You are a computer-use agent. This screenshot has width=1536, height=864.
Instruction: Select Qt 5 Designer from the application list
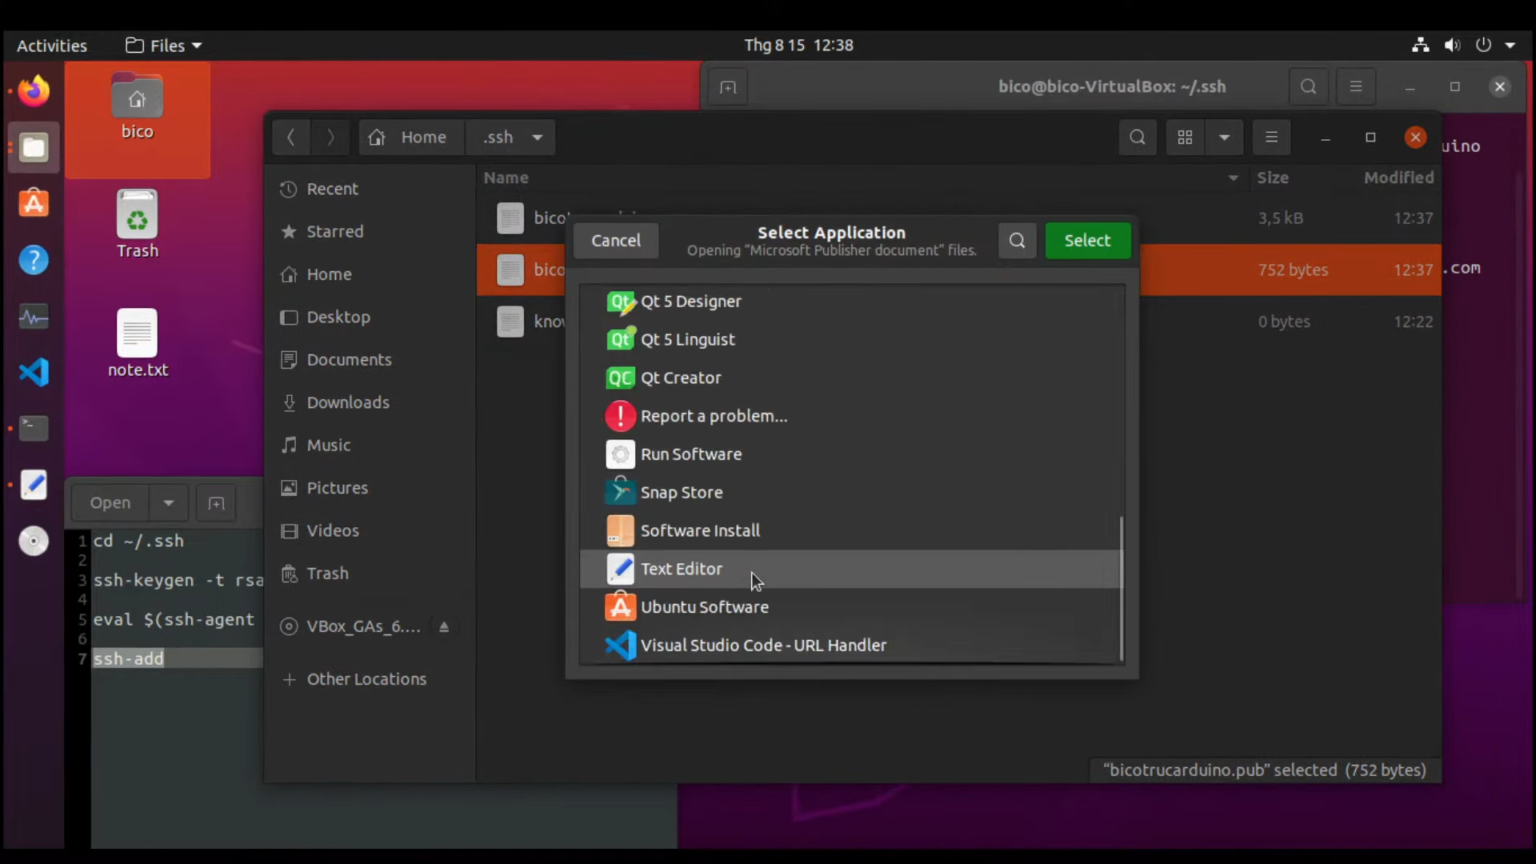691,301
